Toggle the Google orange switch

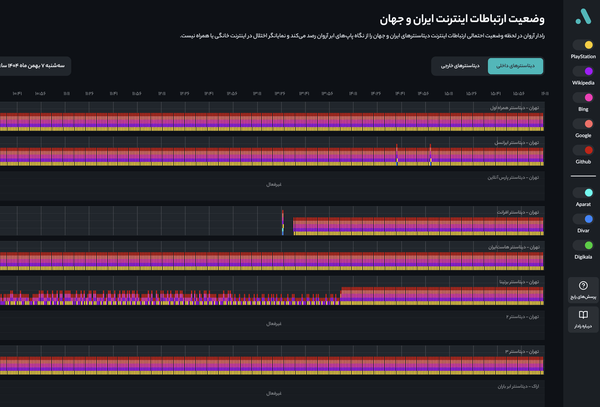point(583,124)
